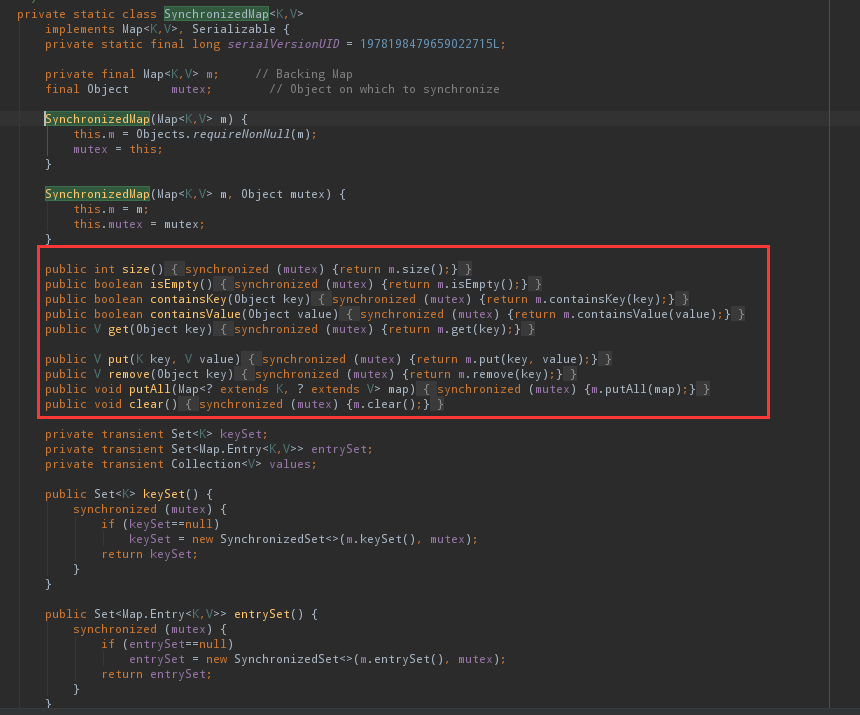Click the number 1978198479659022715L
Screen dimensions: 860x715
[x=429, y=44]
